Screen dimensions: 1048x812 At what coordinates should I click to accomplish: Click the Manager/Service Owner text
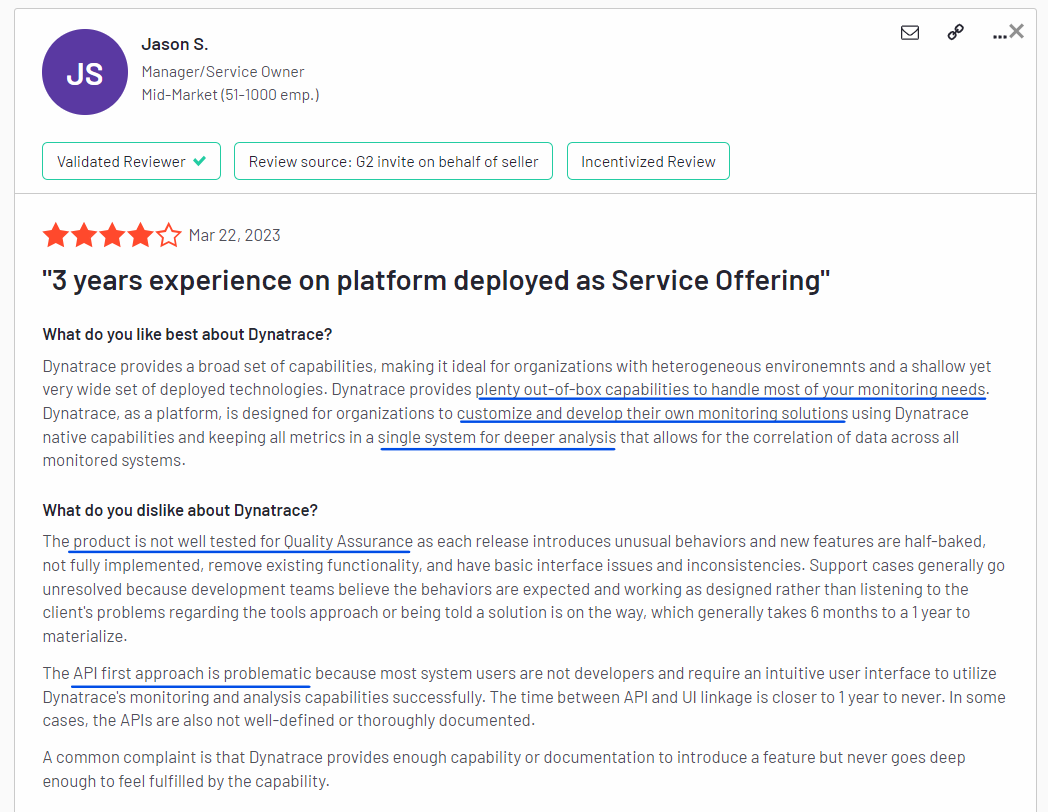click(223, 72)
